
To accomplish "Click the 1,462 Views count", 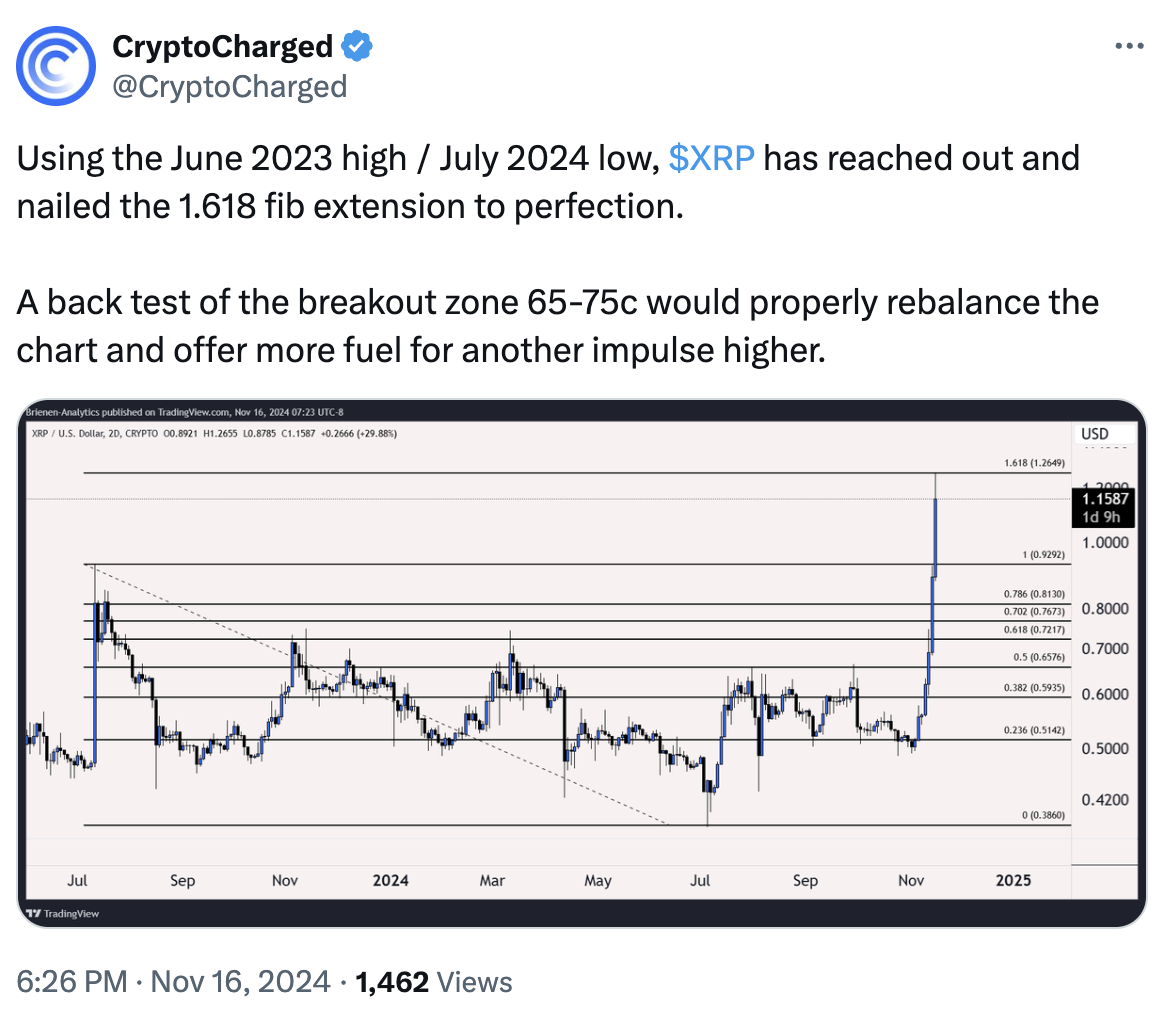I will click(433, 982).
